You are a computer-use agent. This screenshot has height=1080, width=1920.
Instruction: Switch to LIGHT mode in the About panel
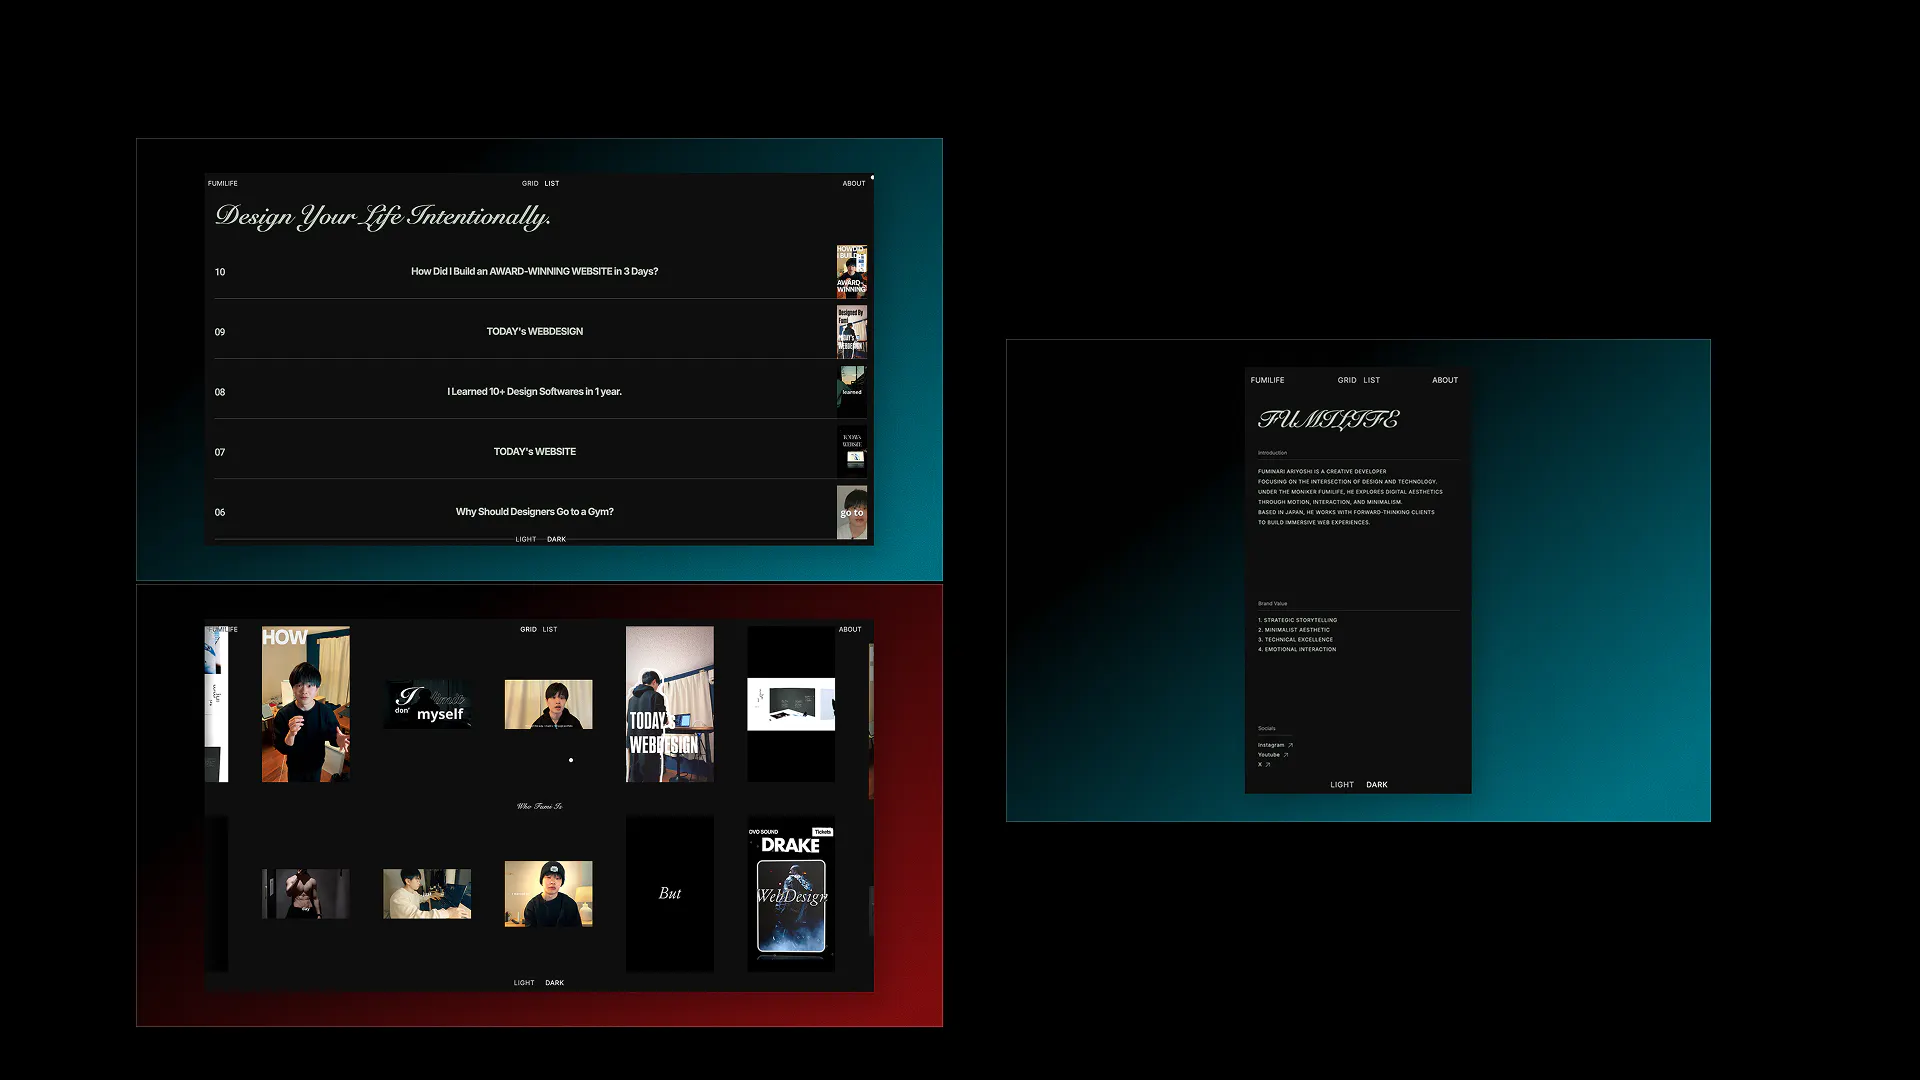tap(1342, 785)
